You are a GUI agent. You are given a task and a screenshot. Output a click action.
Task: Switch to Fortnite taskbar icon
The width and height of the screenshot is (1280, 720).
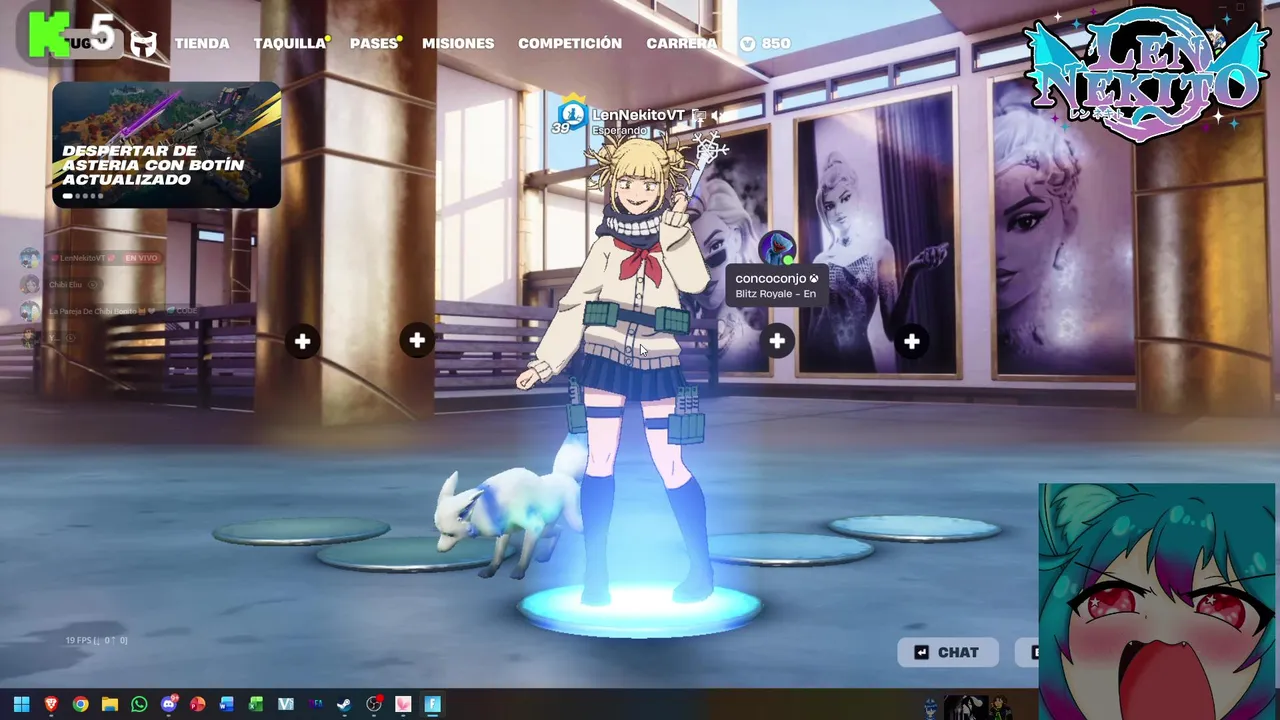point(433,704)
